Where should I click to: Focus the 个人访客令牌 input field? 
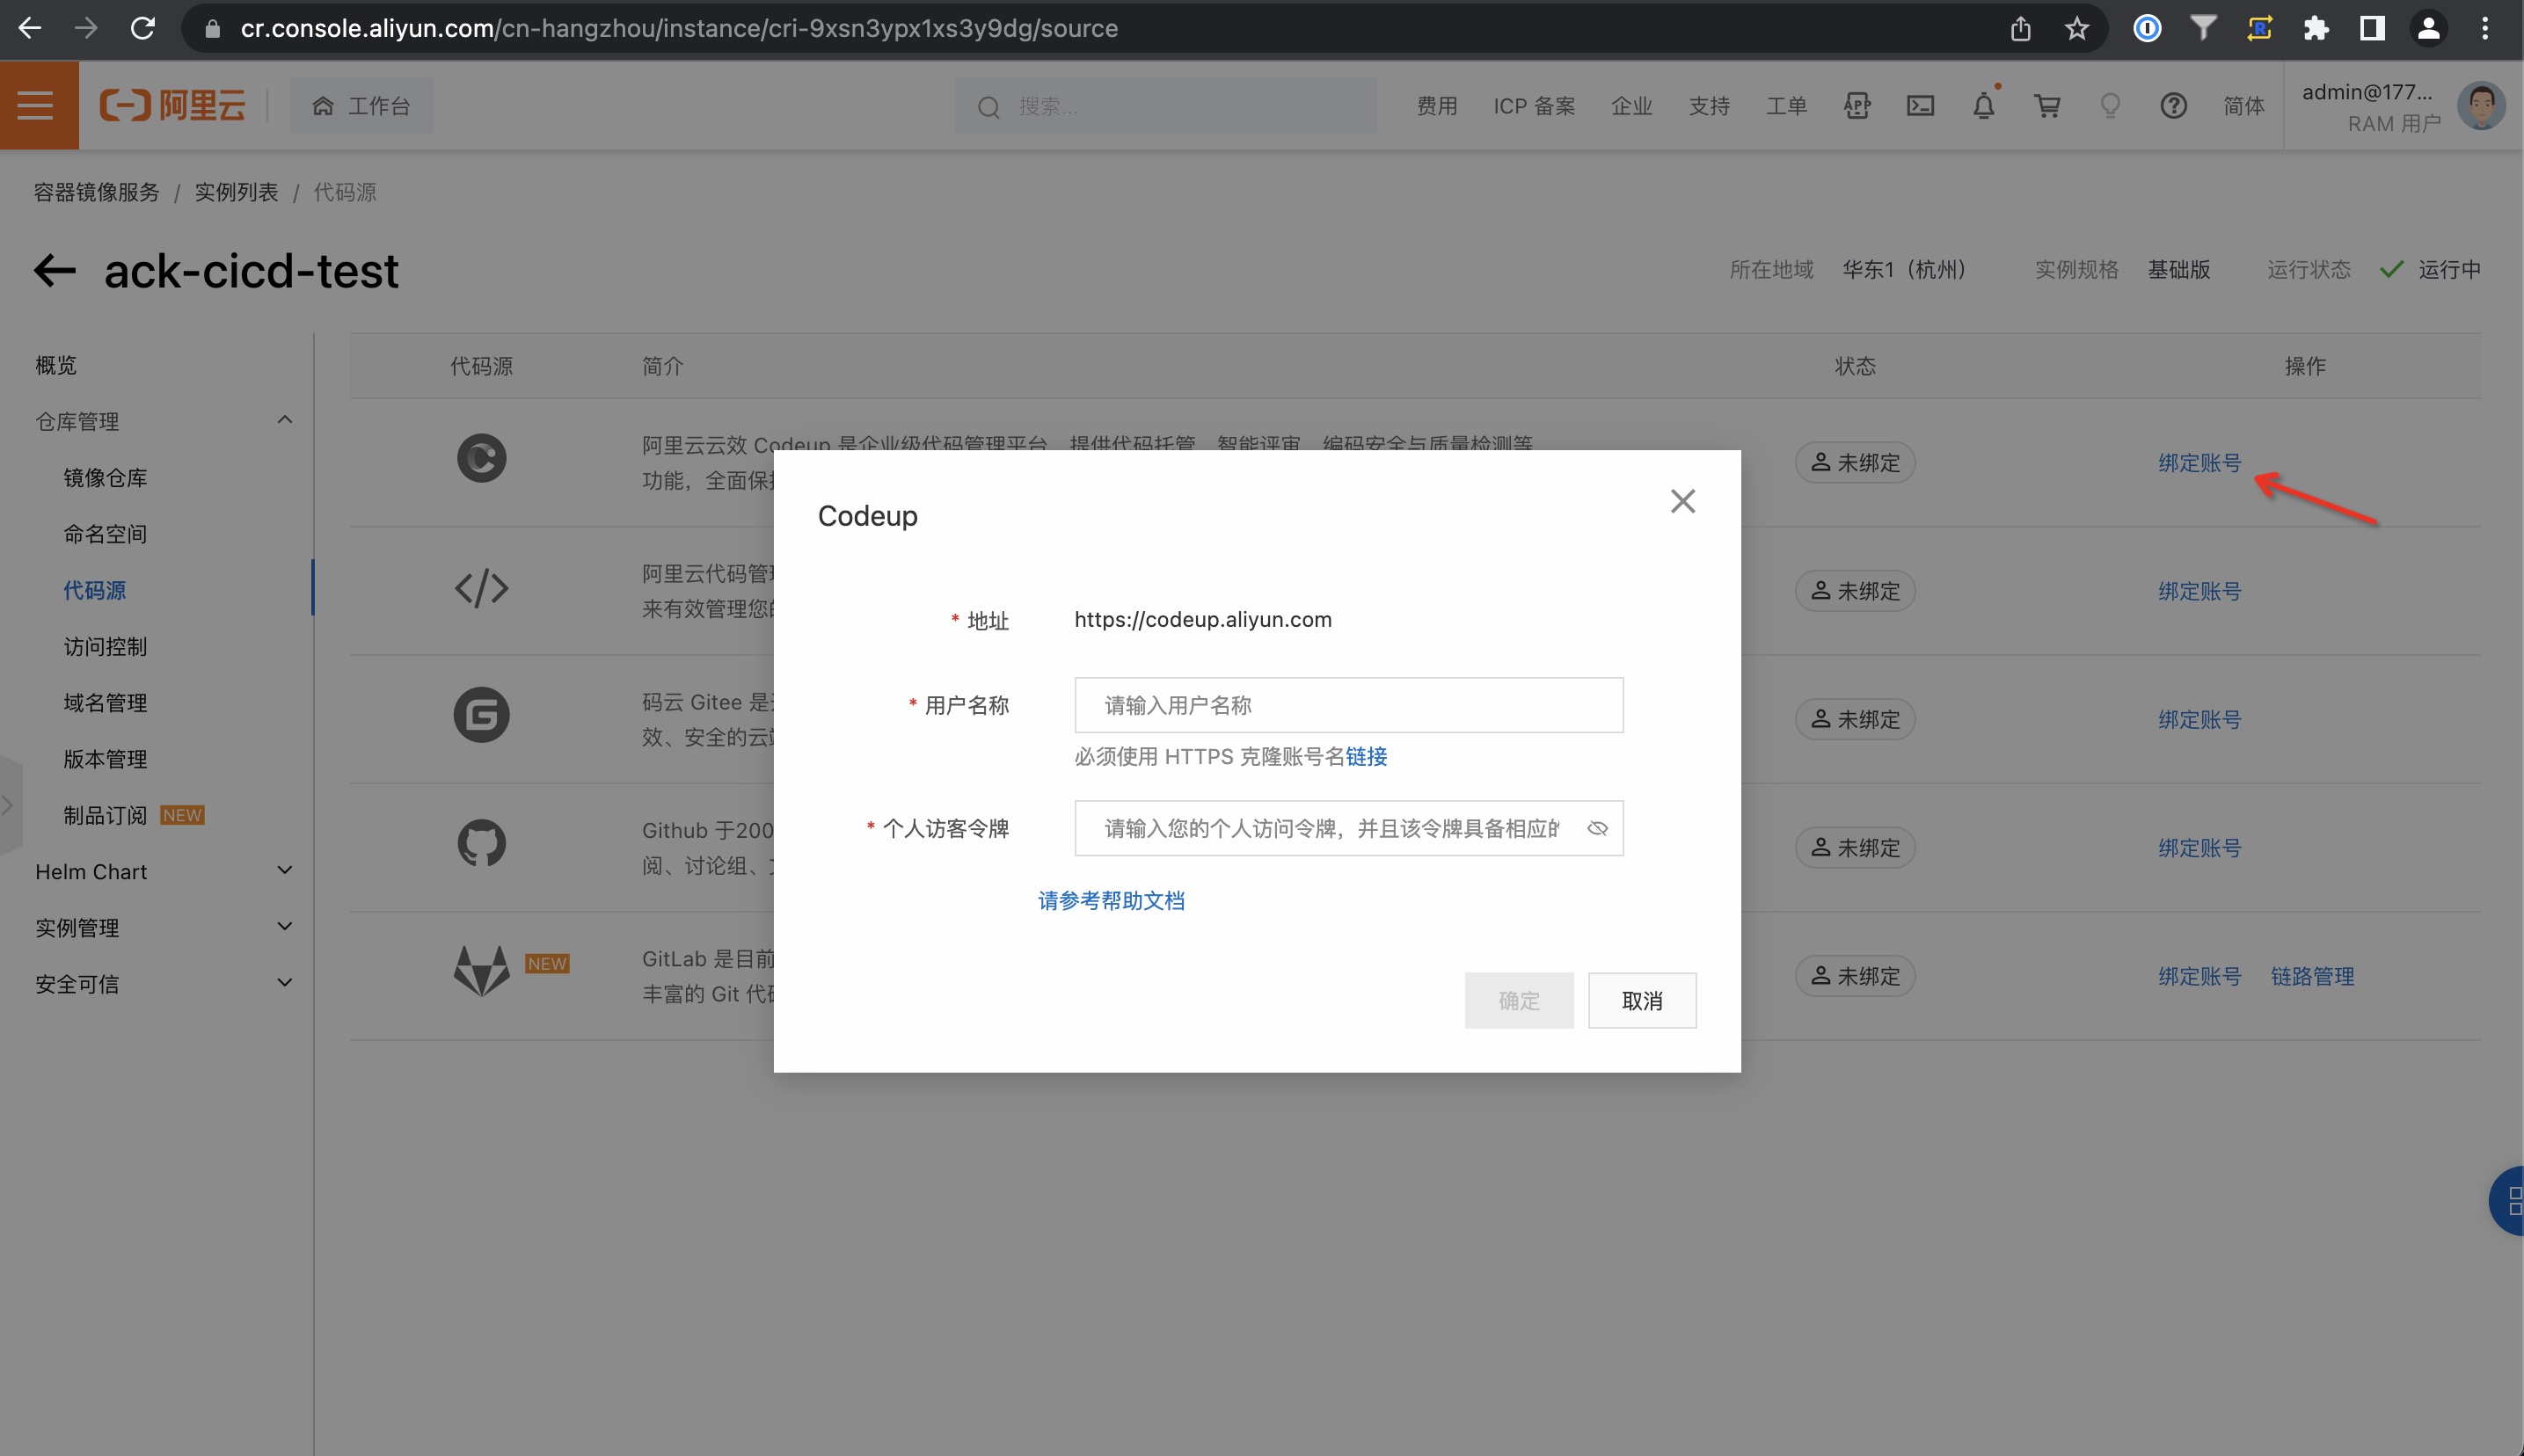point(1348,828)
